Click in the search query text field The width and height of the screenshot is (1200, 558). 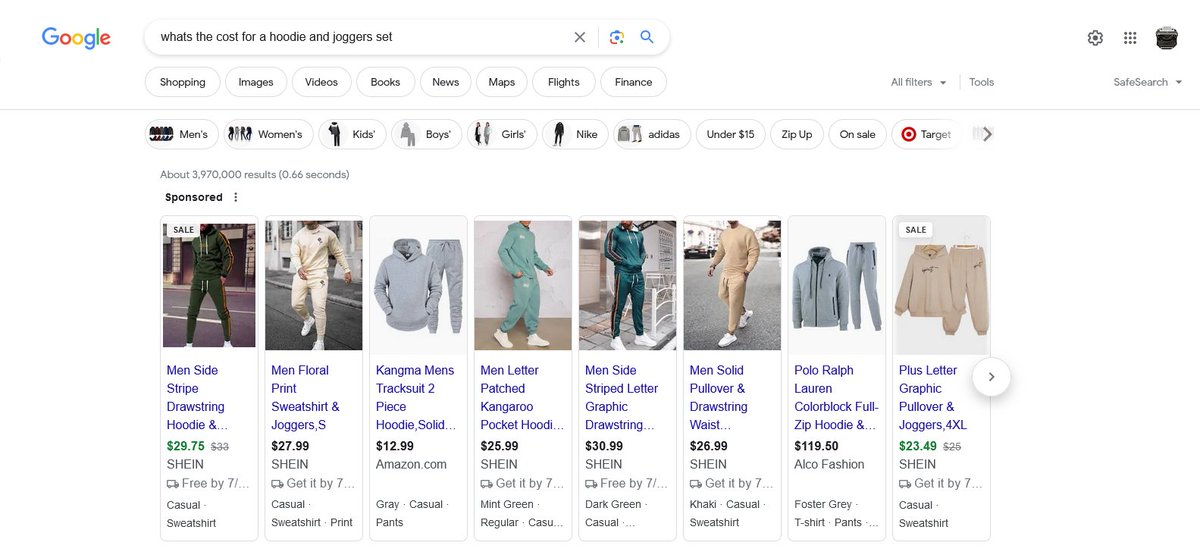[x=360, y=37]
